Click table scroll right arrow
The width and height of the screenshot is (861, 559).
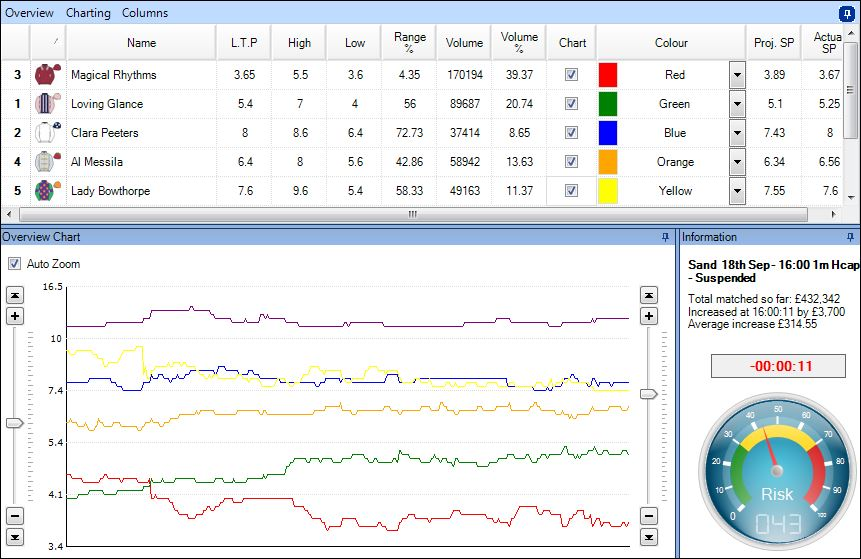(834, 214)
